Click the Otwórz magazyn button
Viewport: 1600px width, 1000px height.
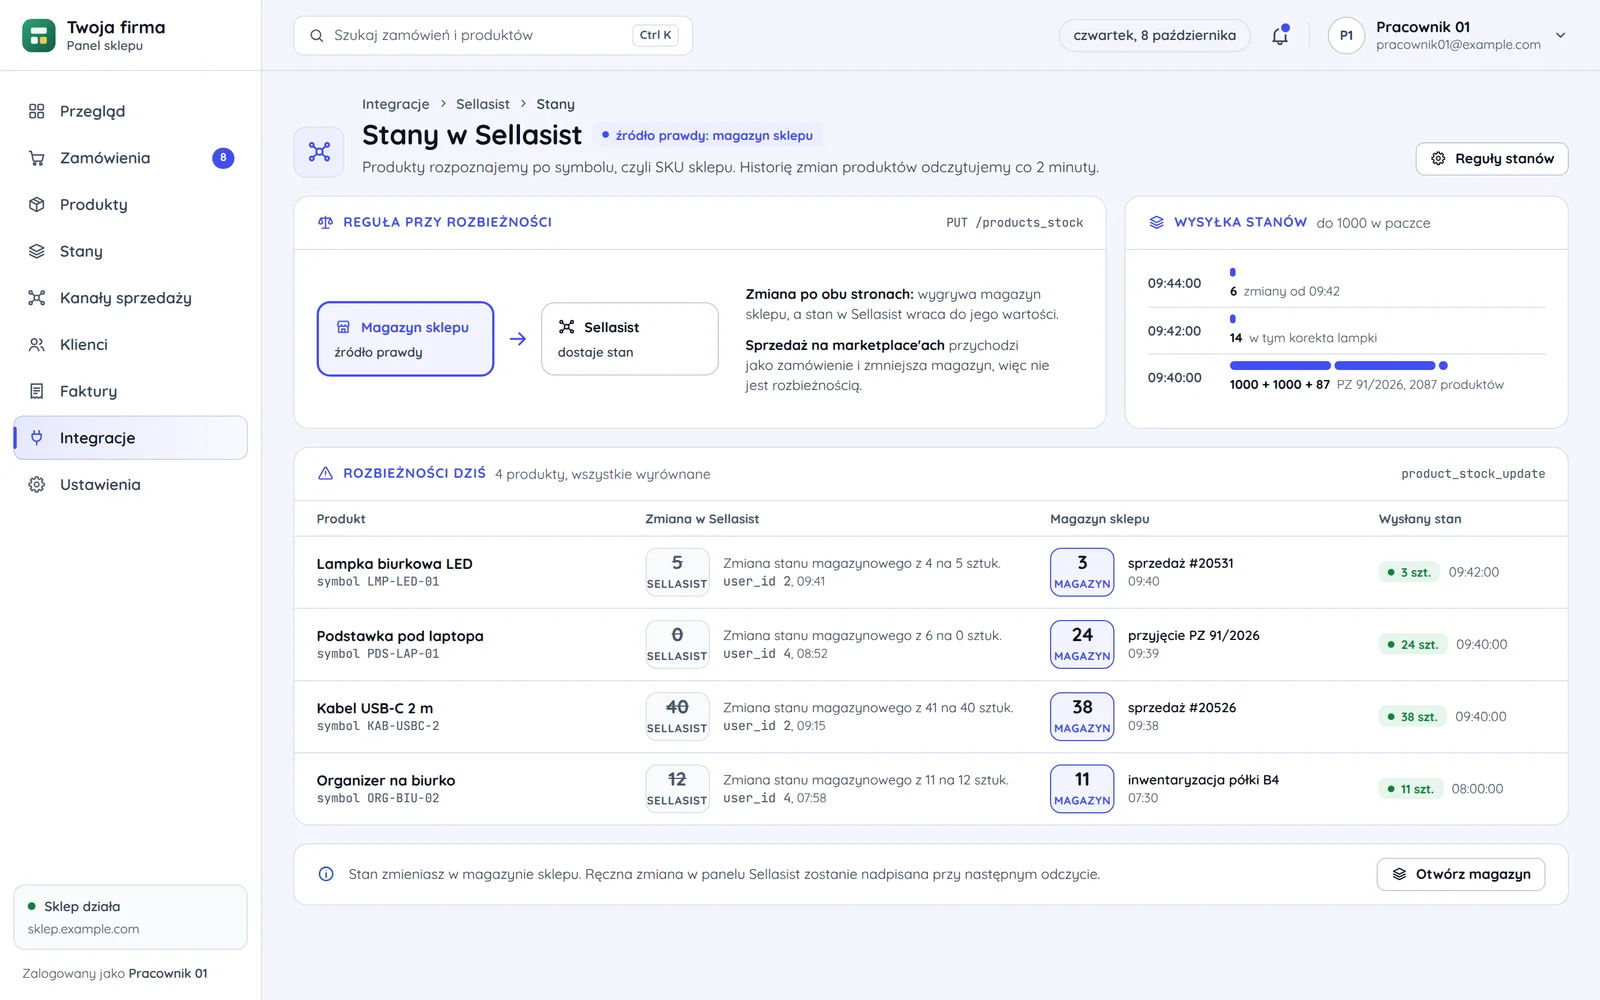click(x=1461, y=874)
